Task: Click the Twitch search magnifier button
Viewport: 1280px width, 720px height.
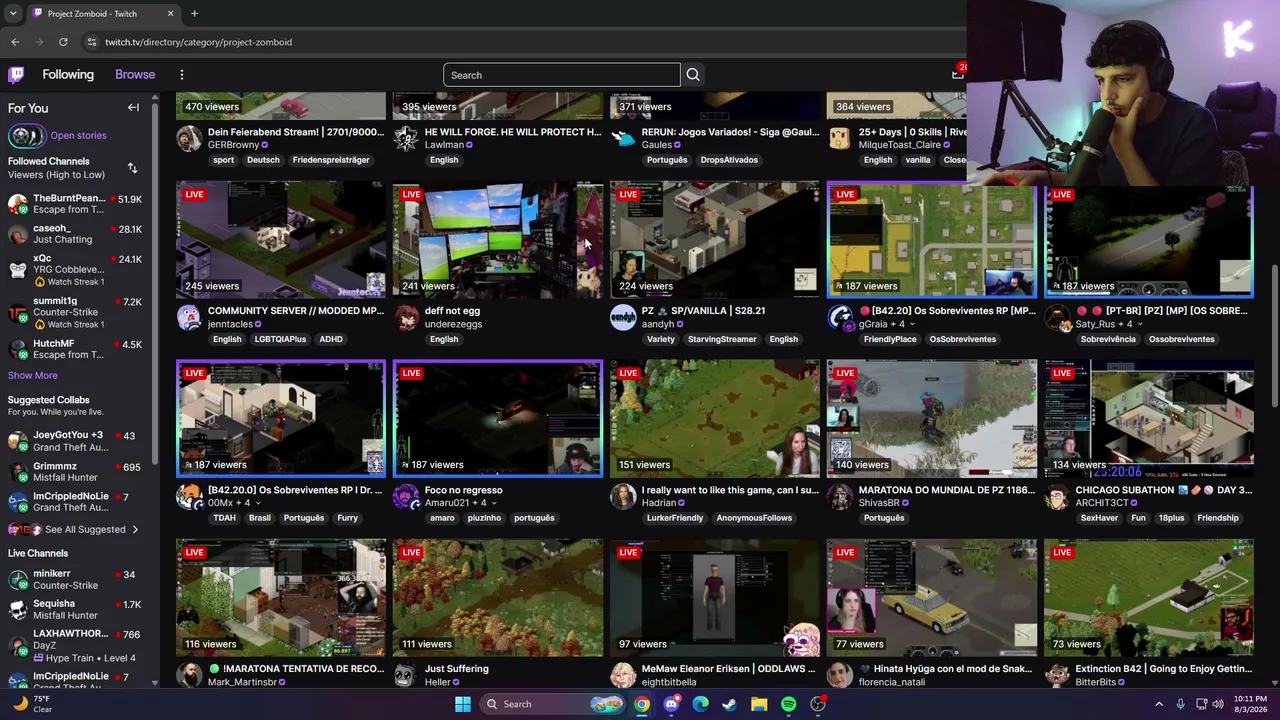Action: pyautogui.click(x=692, y=75)
